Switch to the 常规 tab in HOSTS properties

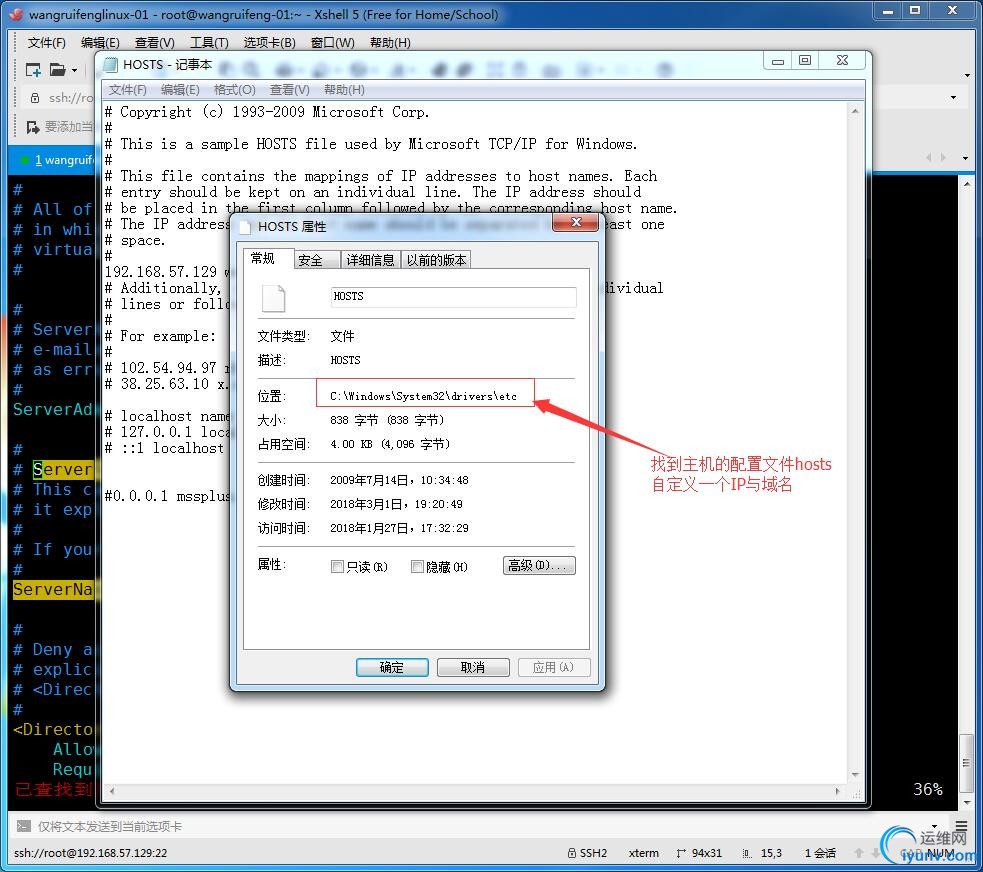coord(268,258)
